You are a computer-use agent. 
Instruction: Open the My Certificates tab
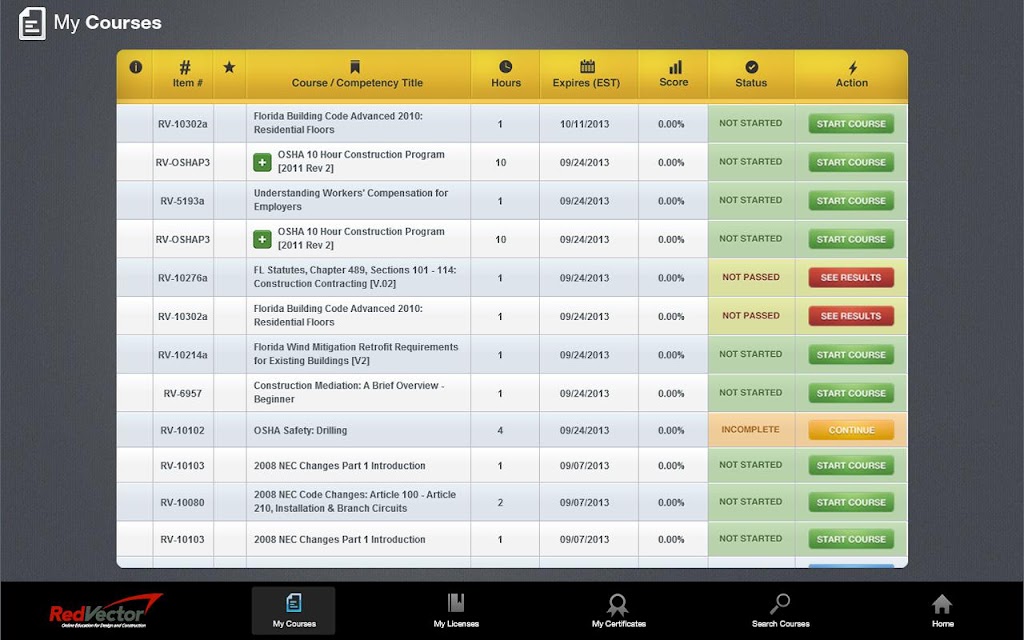pyautogui.click(x=618, y=611)
